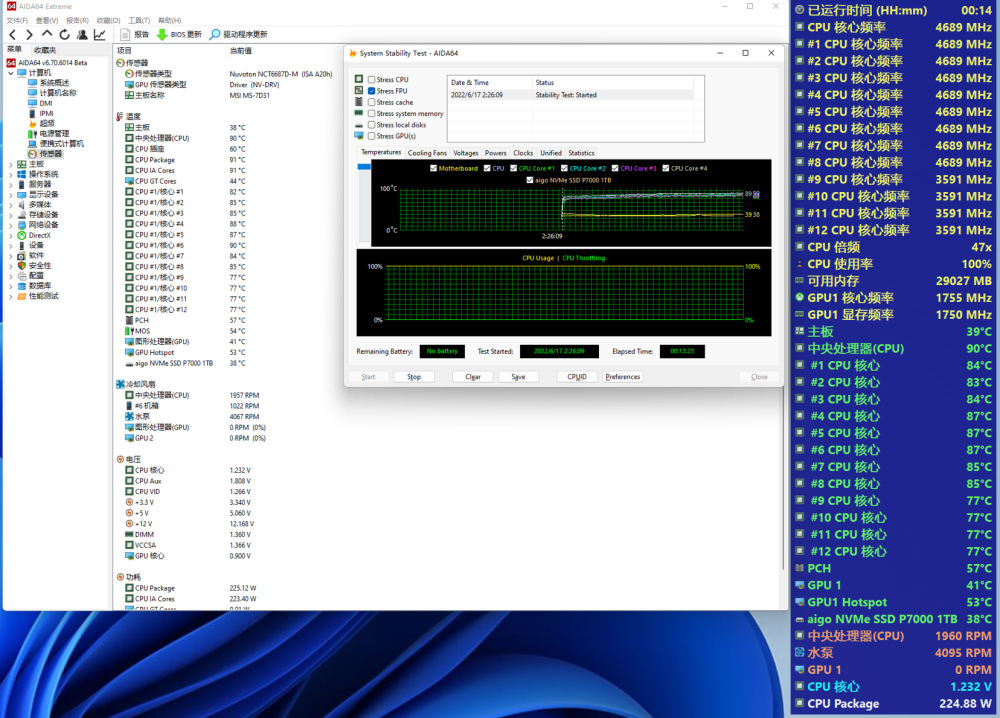Enable the Stress CPU checkbox
This screenshot has width=1000, height=718.
[x=372, y=80]
